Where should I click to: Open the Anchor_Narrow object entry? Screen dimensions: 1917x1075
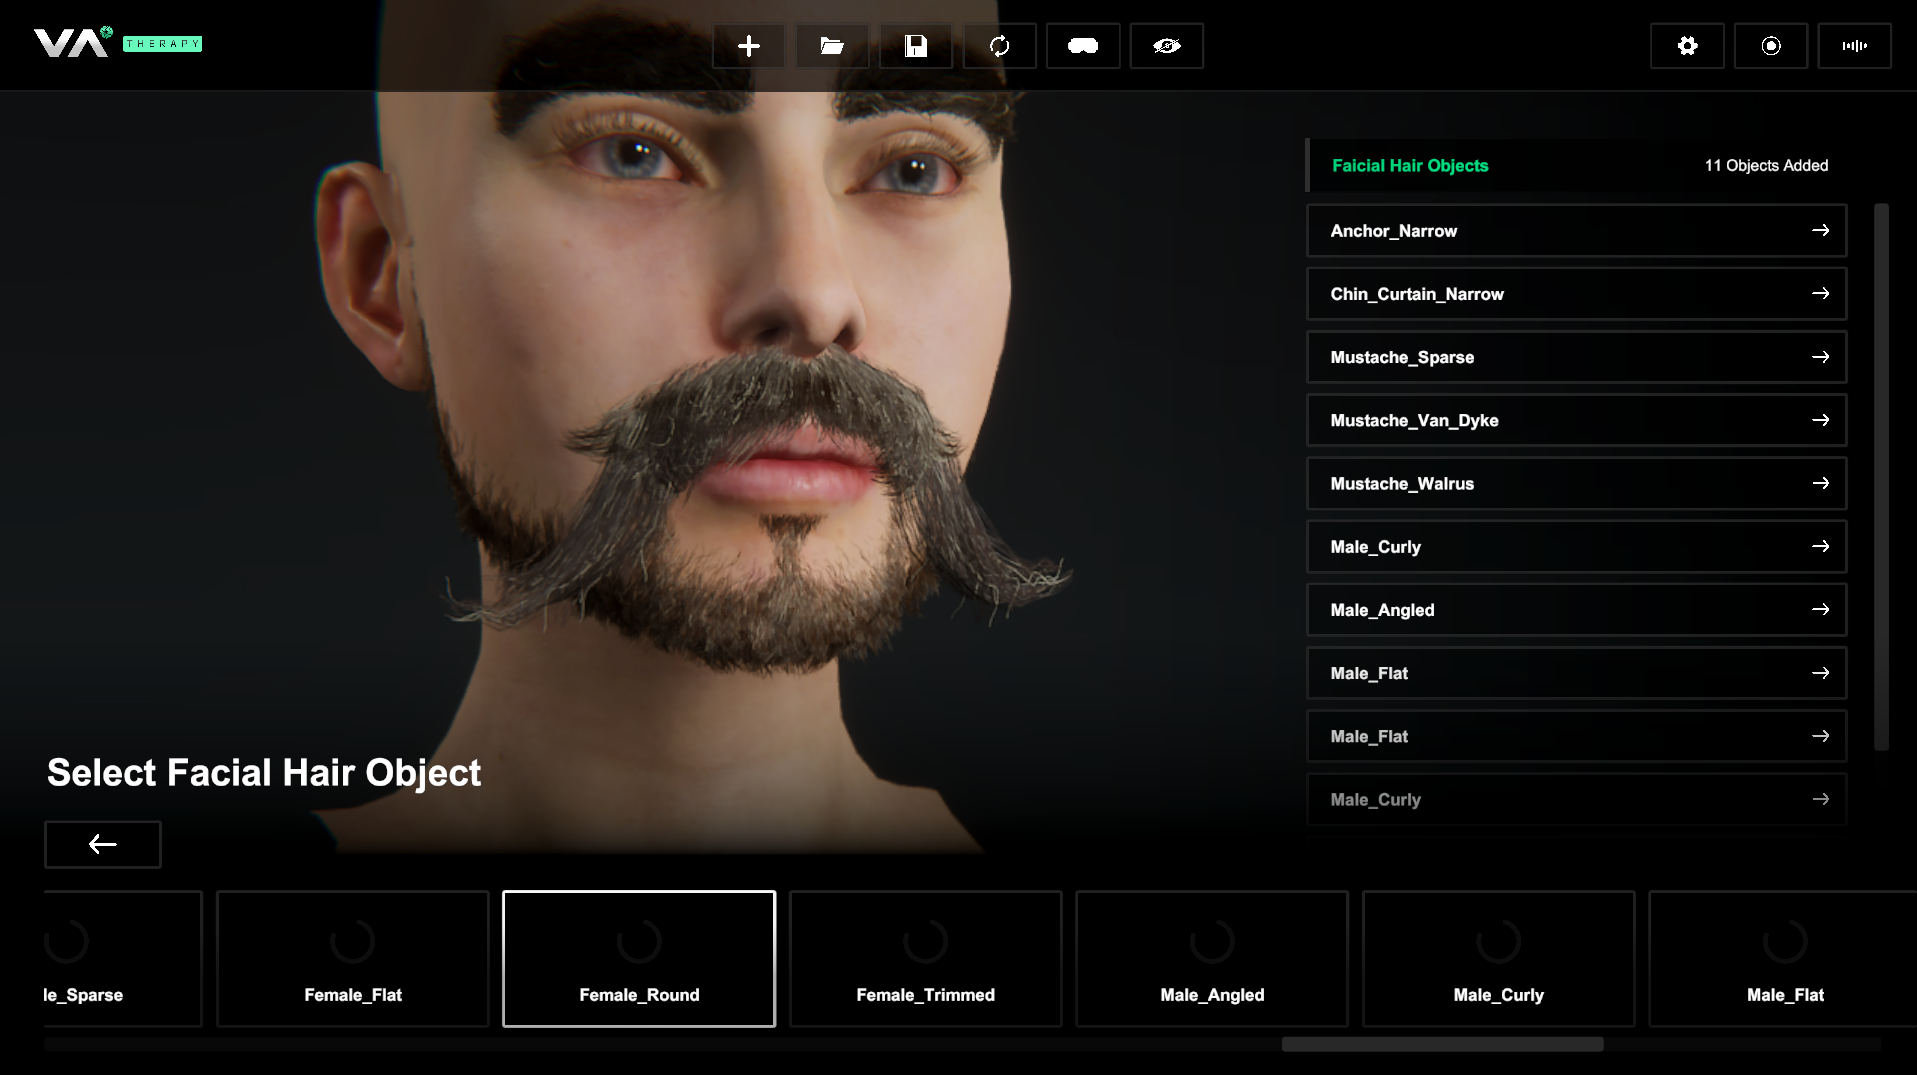pyautogui.click(x=1575, y=231)
